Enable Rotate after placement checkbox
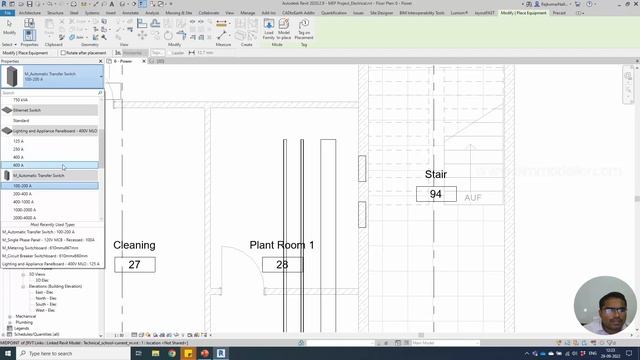 pos(63,53)
